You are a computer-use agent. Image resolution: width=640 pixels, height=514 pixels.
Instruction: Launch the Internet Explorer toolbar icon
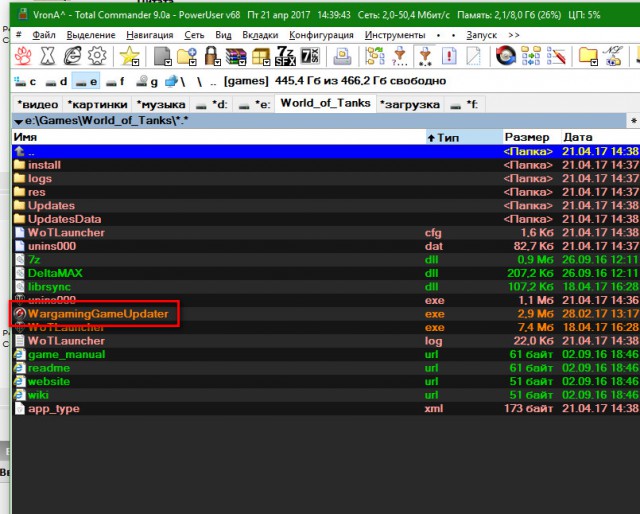coord(72,56)
